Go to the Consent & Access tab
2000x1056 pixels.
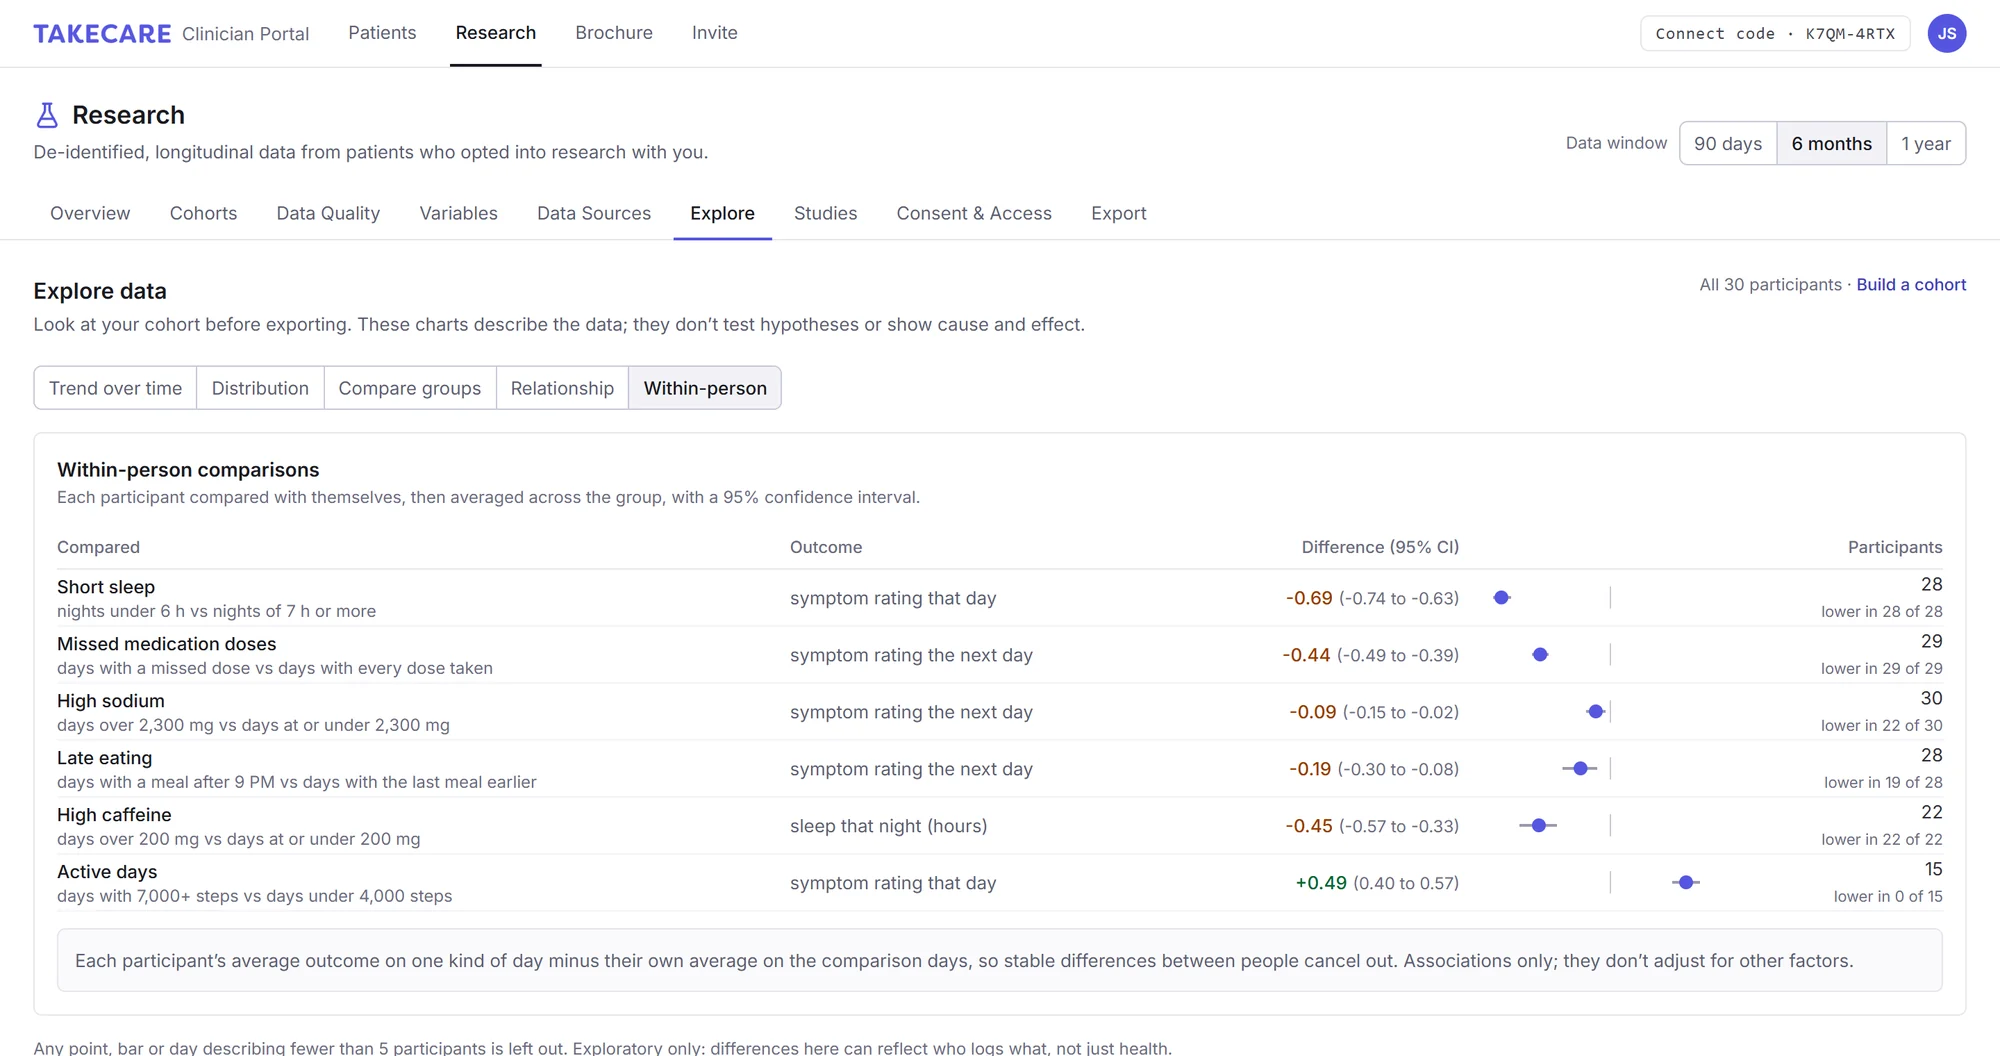coord(974,213)
